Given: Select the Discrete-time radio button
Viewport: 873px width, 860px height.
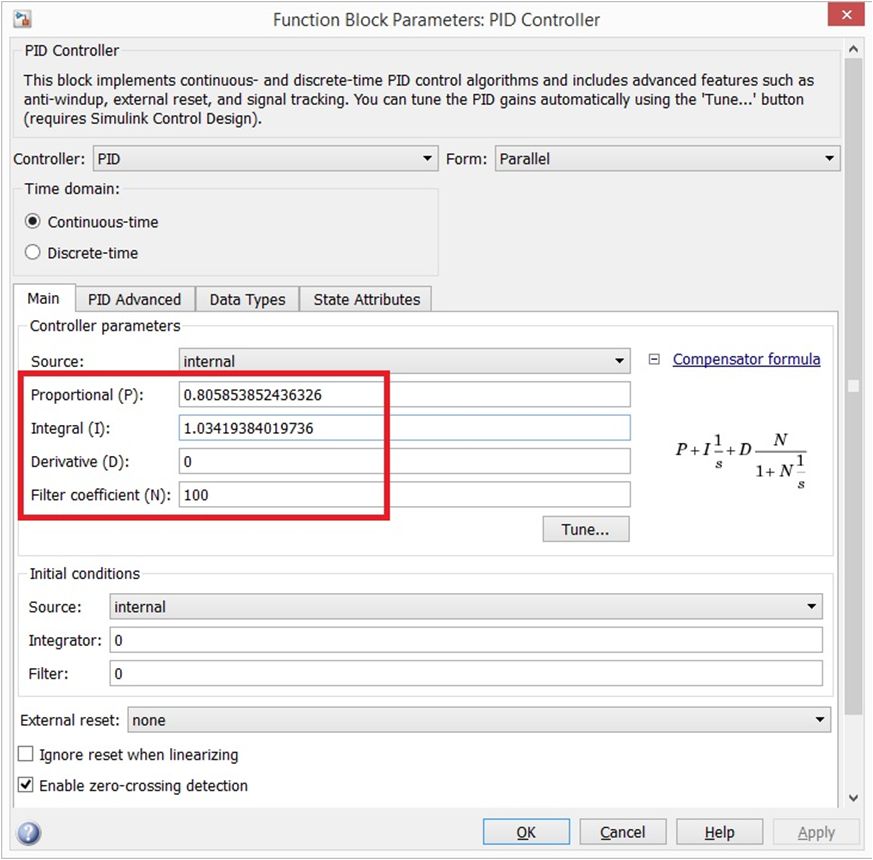Looking at the screenshot, I should click(x=33, y=252).
